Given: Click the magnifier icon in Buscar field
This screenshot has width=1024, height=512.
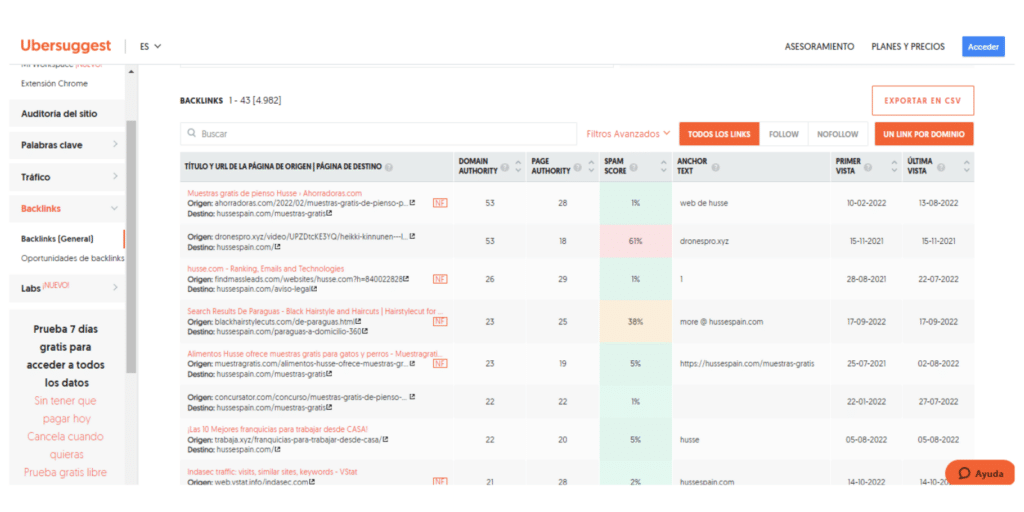Looking at the screenshot, I should 191,133.
